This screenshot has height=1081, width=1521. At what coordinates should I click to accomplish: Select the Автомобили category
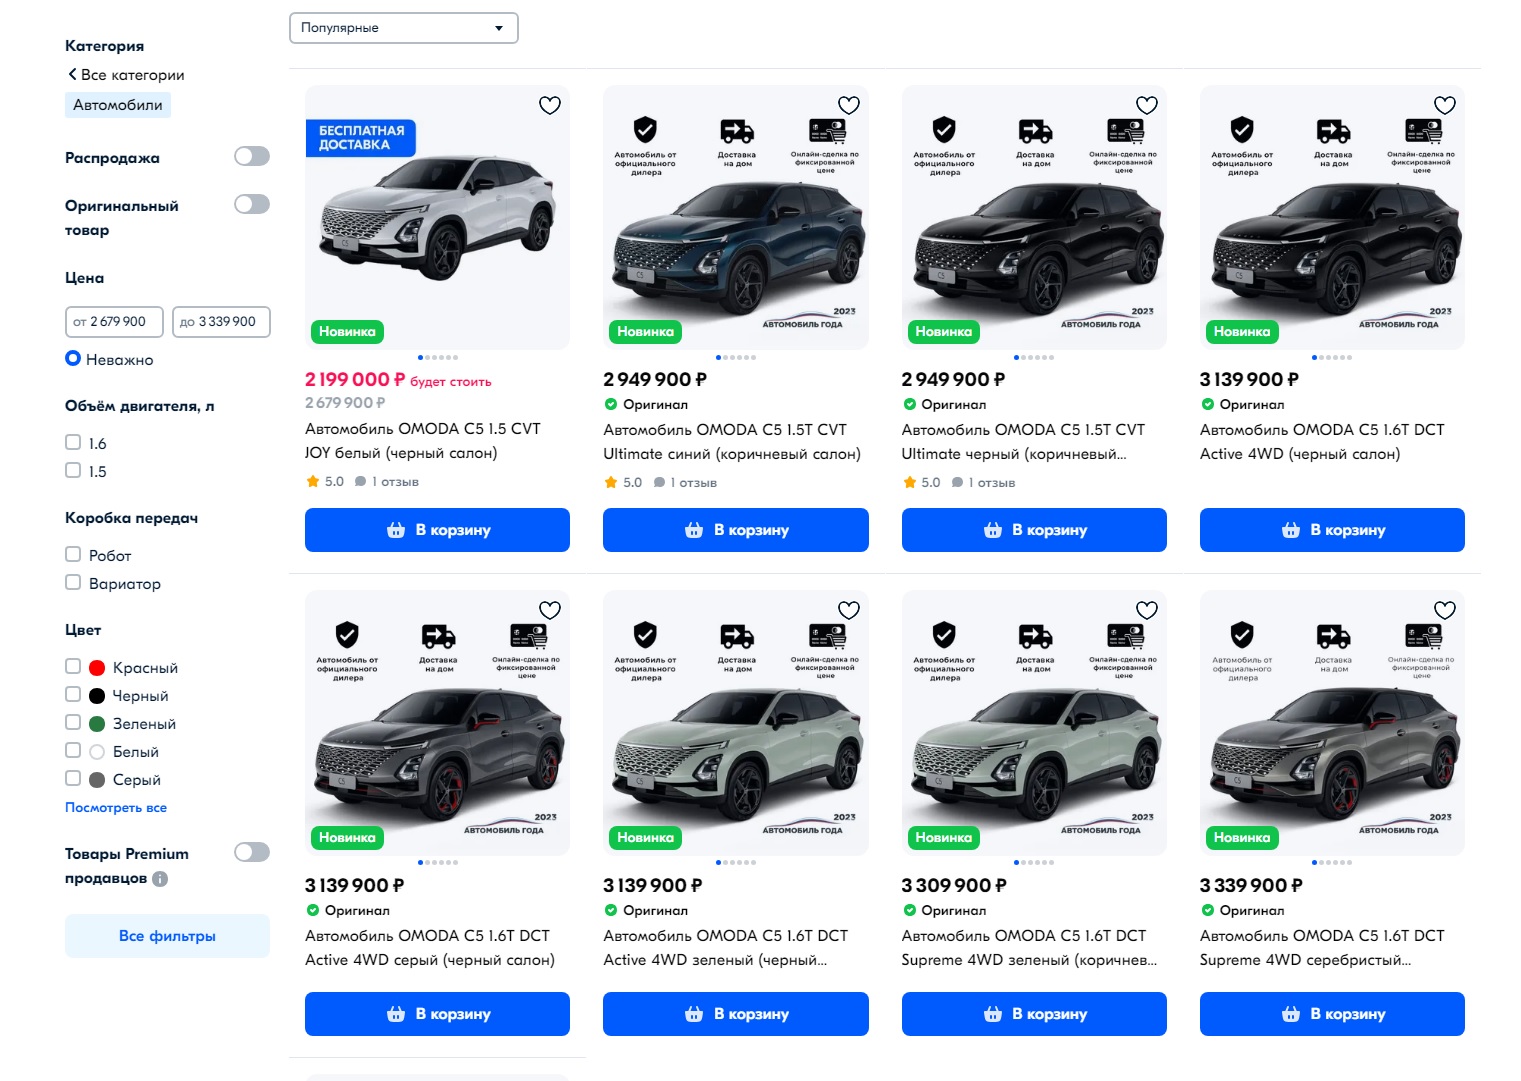pyautogui.click(x=118, y=105)
